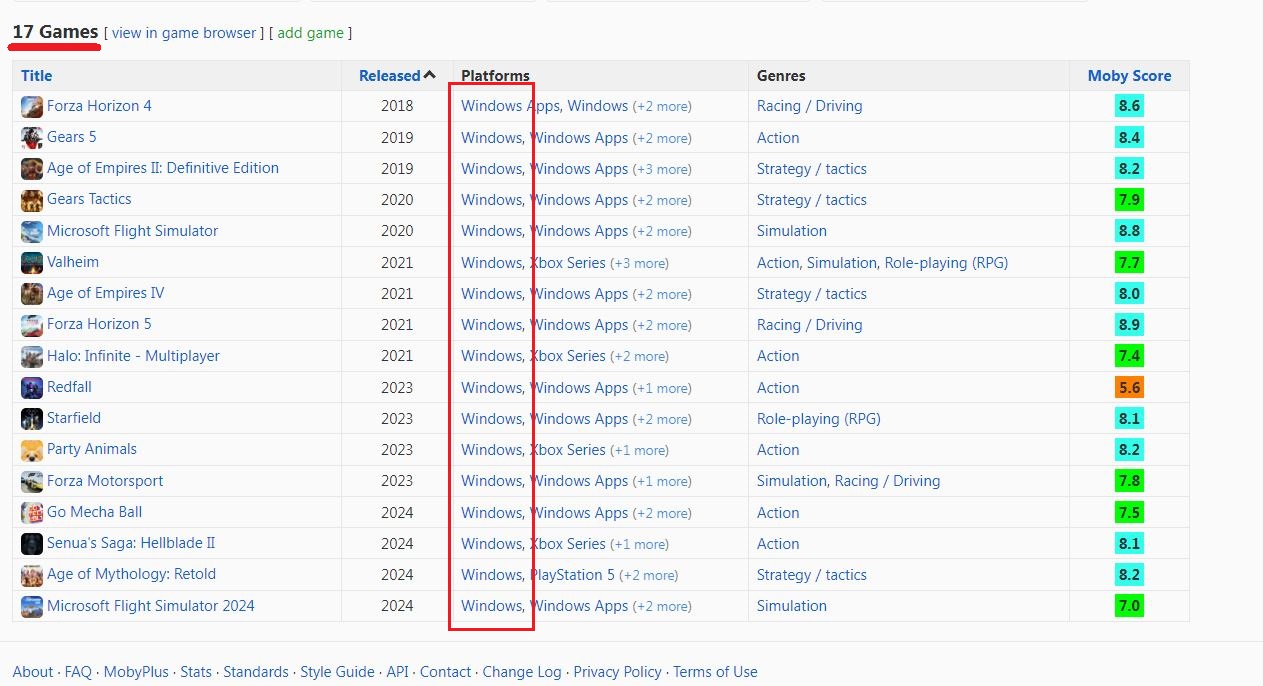The width and height of the screenshot is (1263, 686).
Task: Sort by the Moby Score column header
Action: coord(1129,76)
